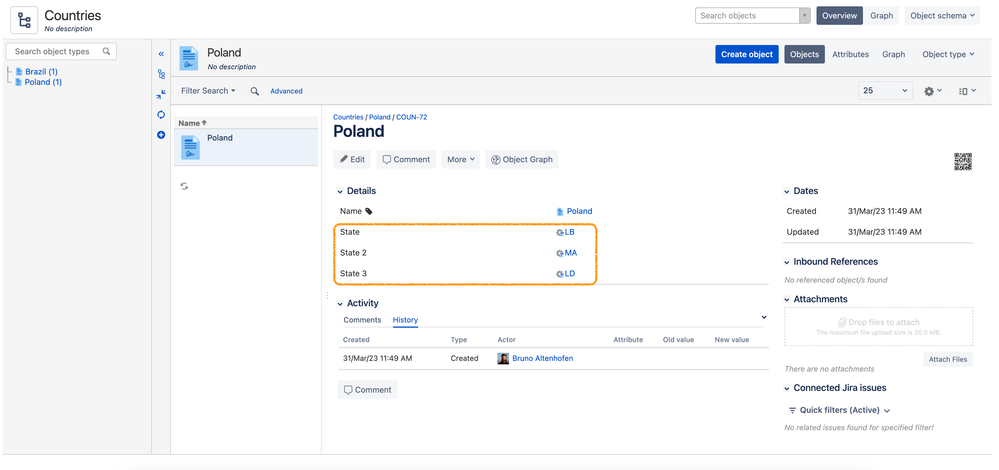999x470 pixels.
Task: Click the blue plus icon to add
Action: [161, 135]
